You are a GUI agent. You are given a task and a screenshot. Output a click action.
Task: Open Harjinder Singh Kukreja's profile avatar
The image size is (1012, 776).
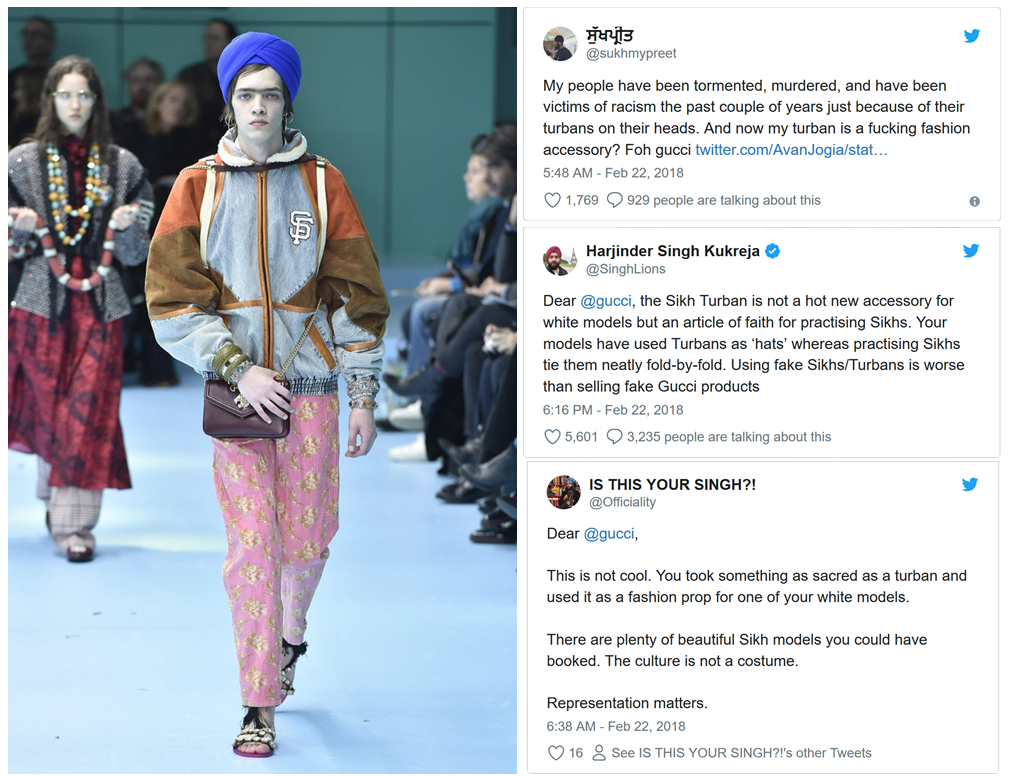[x=560, y=260]
